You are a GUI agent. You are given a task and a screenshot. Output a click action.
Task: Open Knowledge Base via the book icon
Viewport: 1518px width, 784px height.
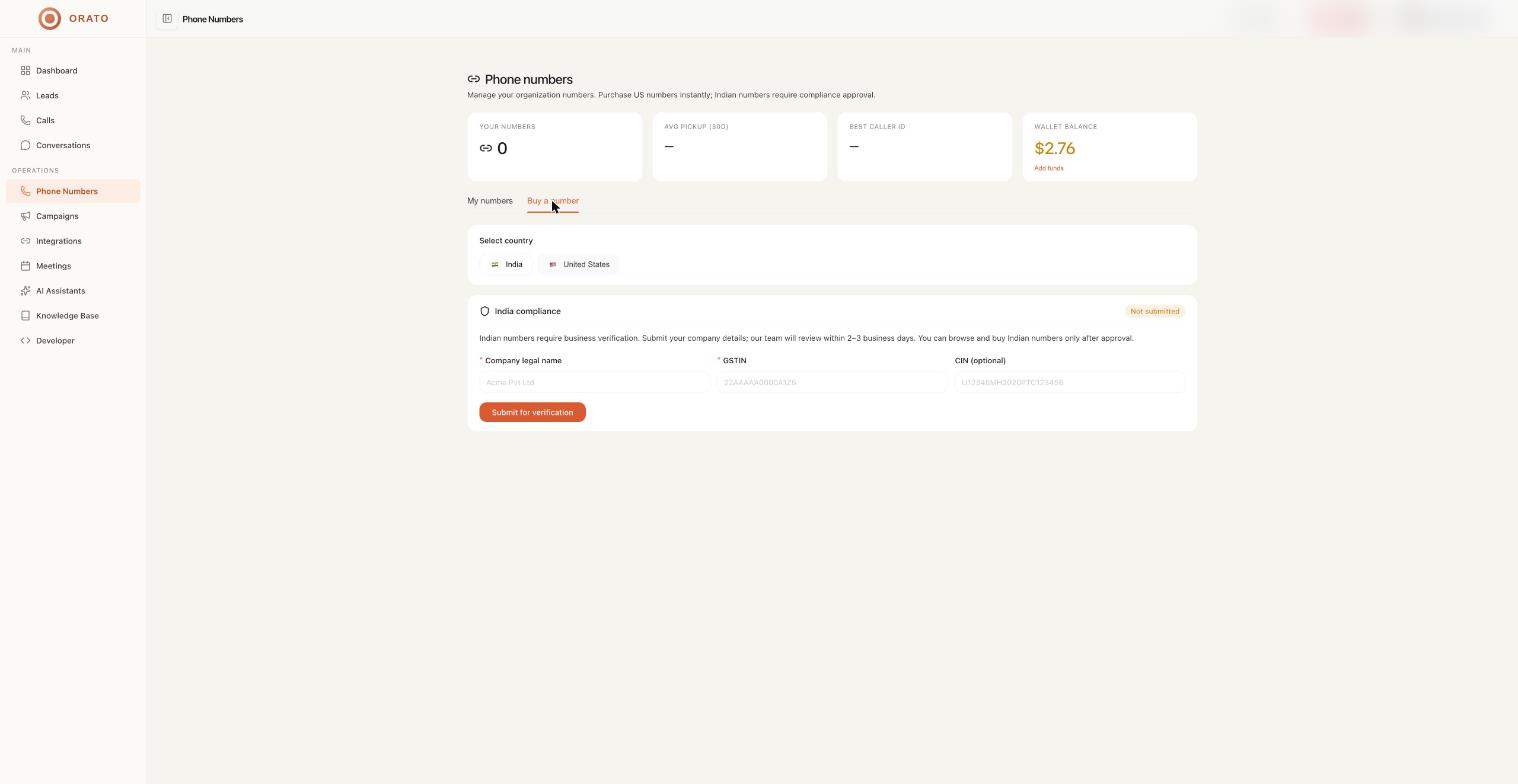[26, 316]
